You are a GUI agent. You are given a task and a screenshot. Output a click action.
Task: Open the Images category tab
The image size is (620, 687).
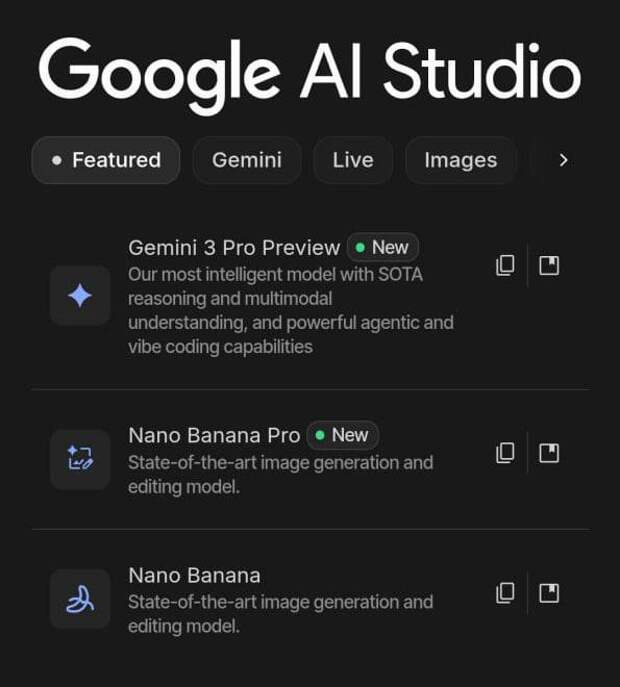[460, 160]
